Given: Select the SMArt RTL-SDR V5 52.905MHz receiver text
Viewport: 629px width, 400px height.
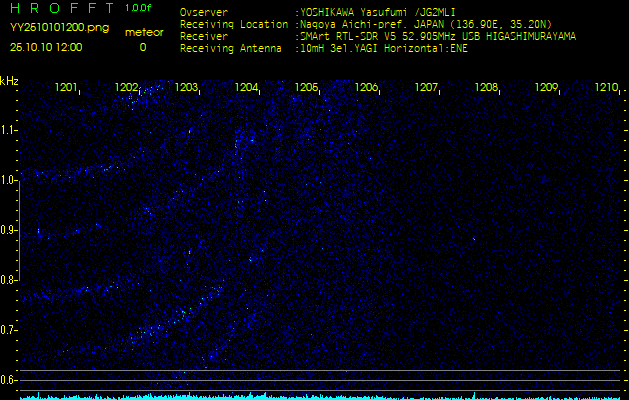Looking at the screenshot, I should click(438, 37).
